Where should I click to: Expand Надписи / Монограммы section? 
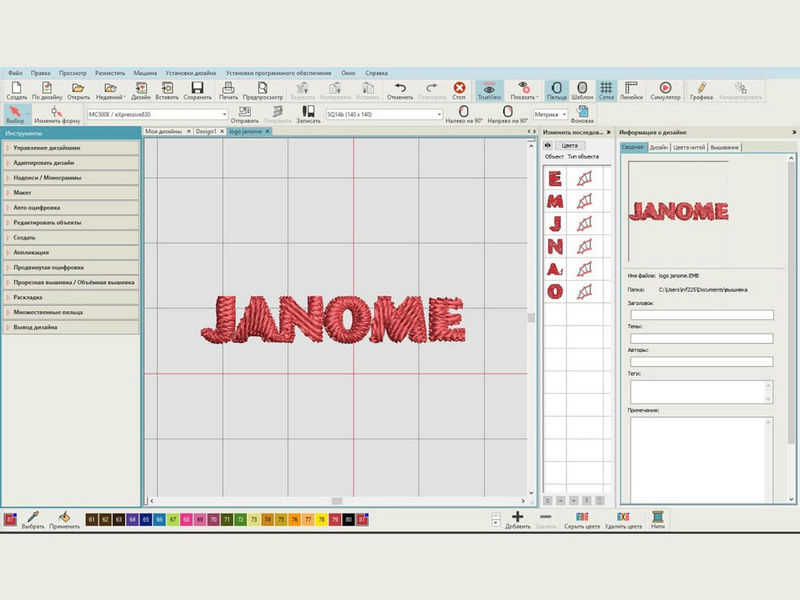(71, 178)
